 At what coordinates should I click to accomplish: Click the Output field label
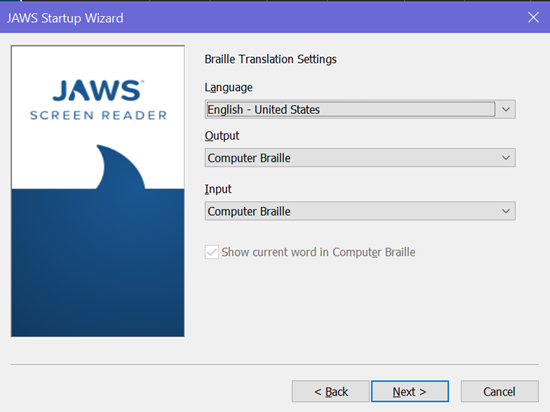[x=222, y=136]
